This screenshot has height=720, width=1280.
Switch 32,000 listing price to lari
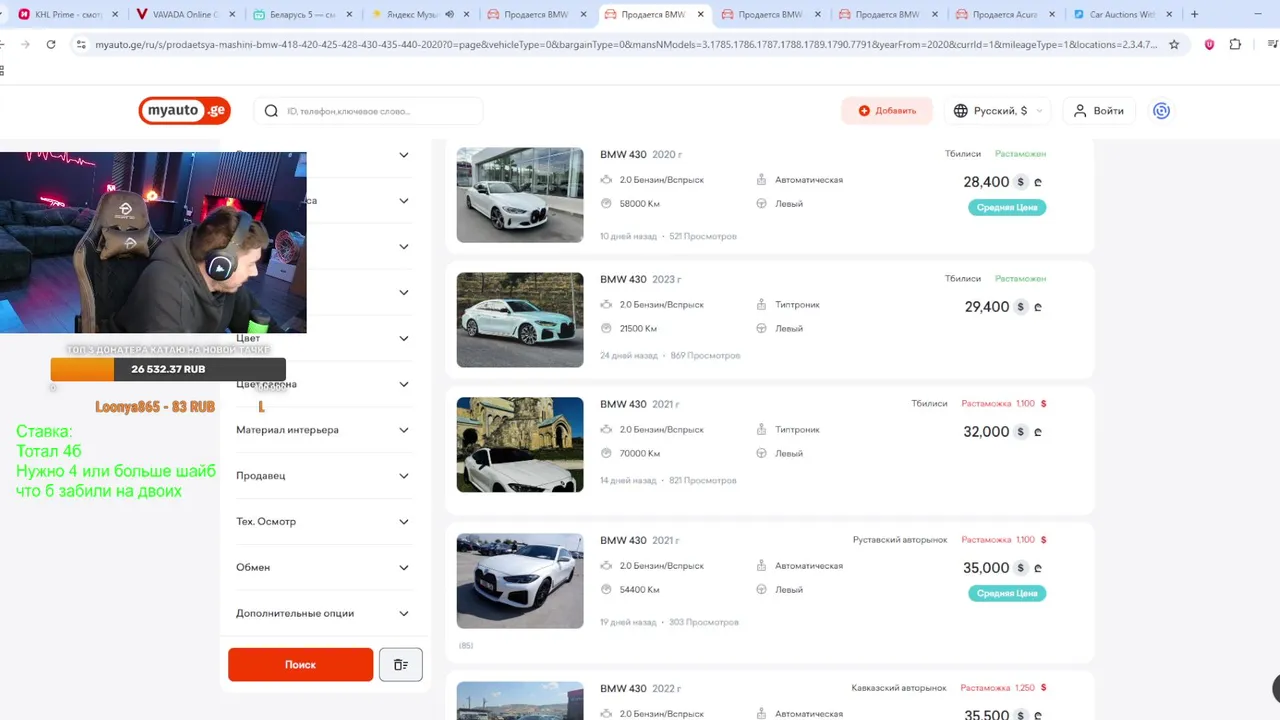1038,432
